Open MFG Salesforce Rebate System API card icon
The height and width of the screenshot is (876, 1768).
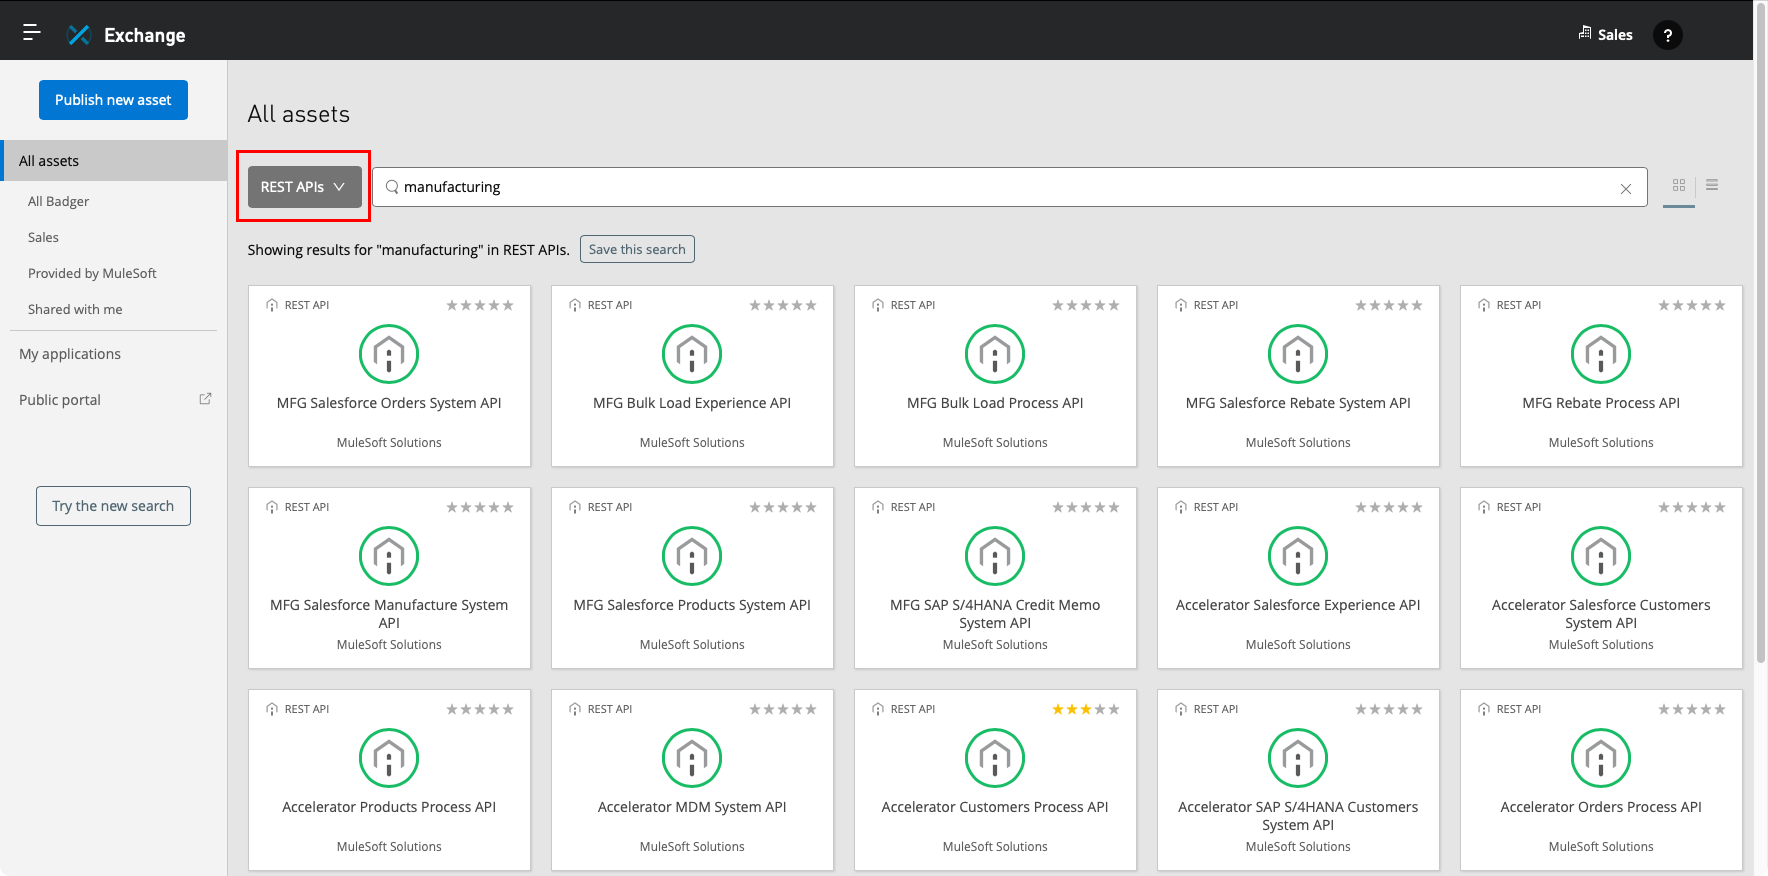[x=1298, y=354]
